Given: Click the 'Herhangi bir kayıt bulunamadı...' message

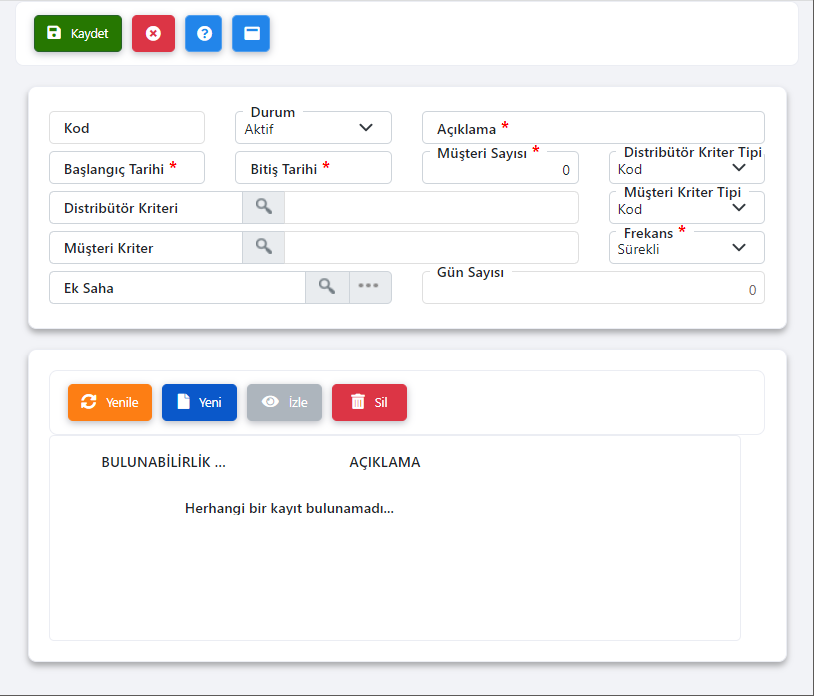Looking at the screenshot, I should [x=289, y=508].
